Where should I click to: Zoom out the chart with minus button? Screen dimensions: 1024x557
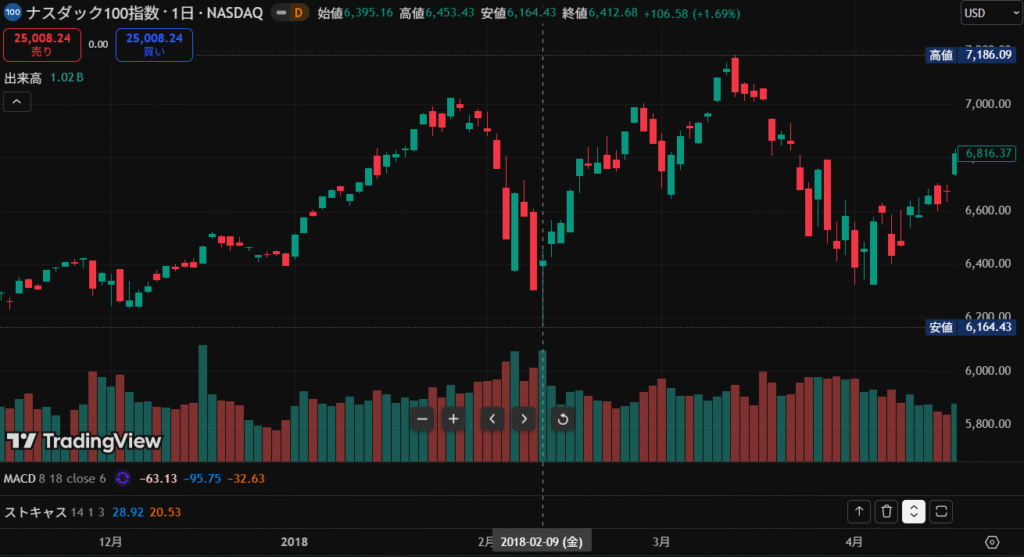tap(422, 418)
